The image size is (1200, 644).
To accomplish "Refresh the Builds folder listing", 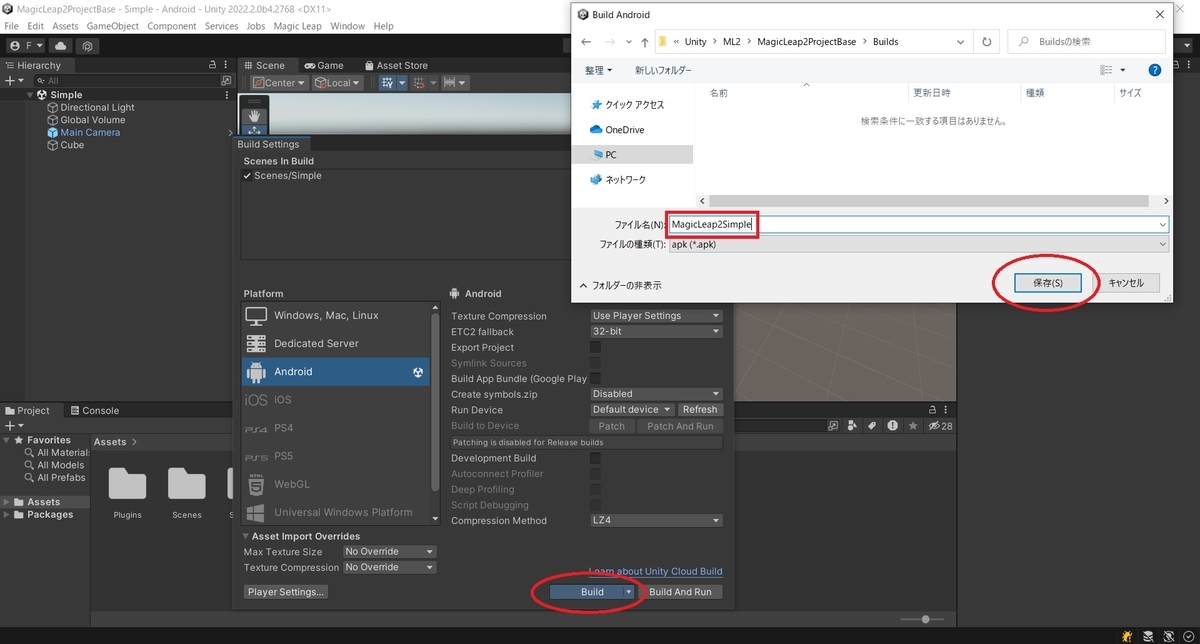I will 986,42.
